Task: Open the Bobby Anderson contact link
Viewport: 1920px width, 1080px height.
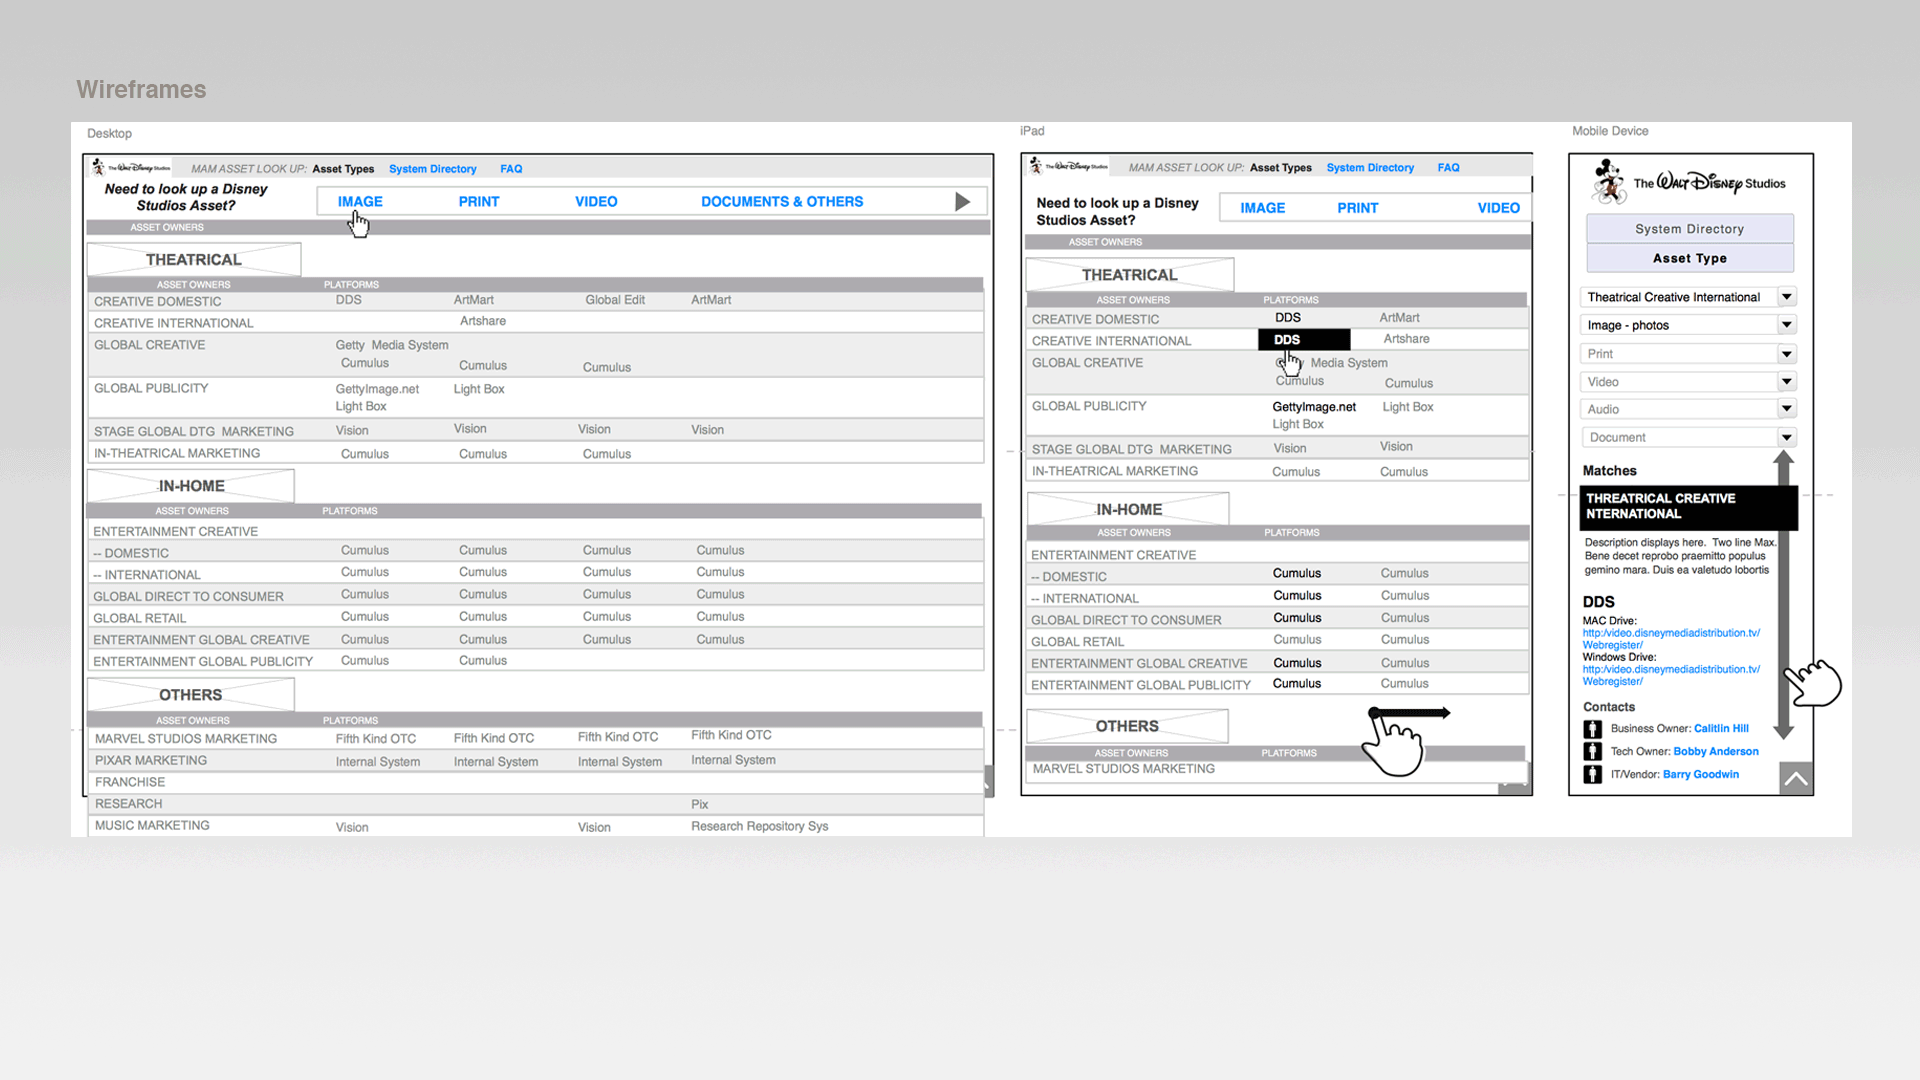Action: [1716, 752]
